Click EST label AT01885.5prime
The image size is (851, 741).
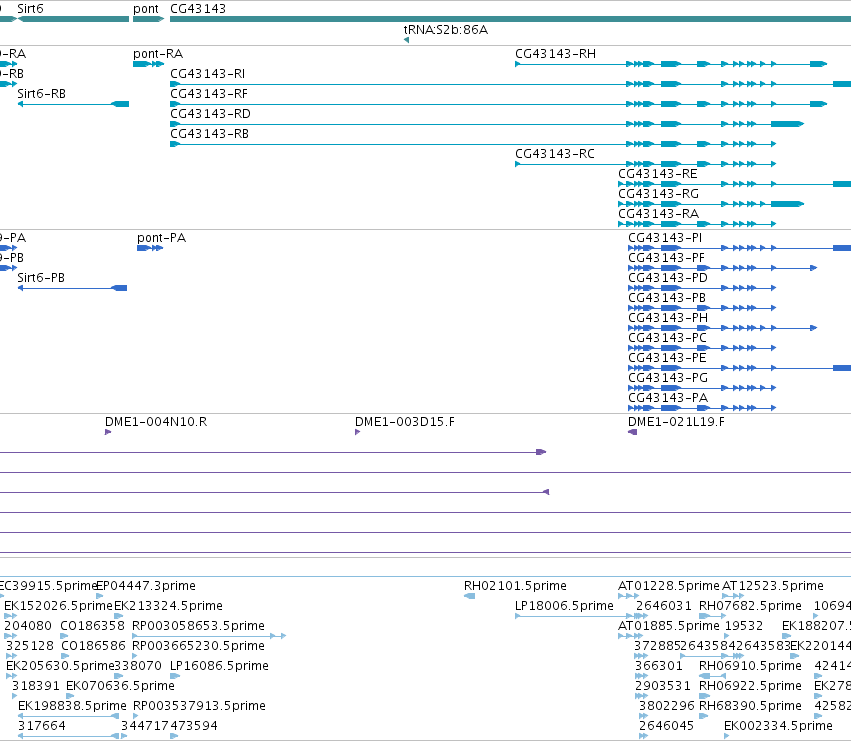coord(669,626)
